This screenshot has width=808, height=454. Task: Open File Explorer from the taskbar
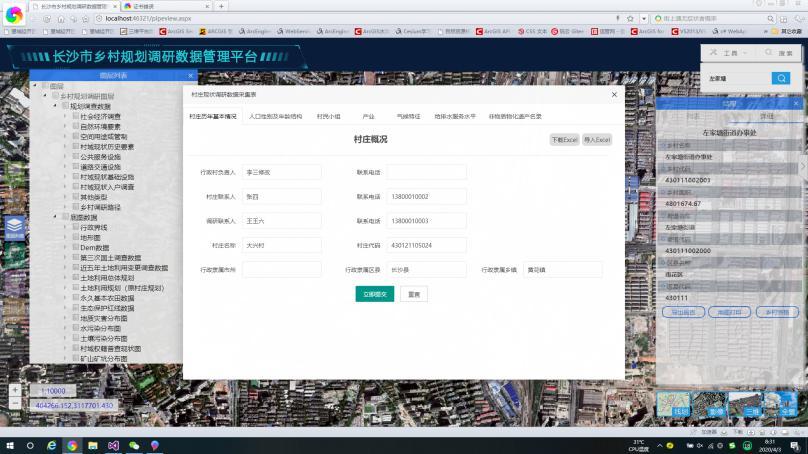[93, 445]
